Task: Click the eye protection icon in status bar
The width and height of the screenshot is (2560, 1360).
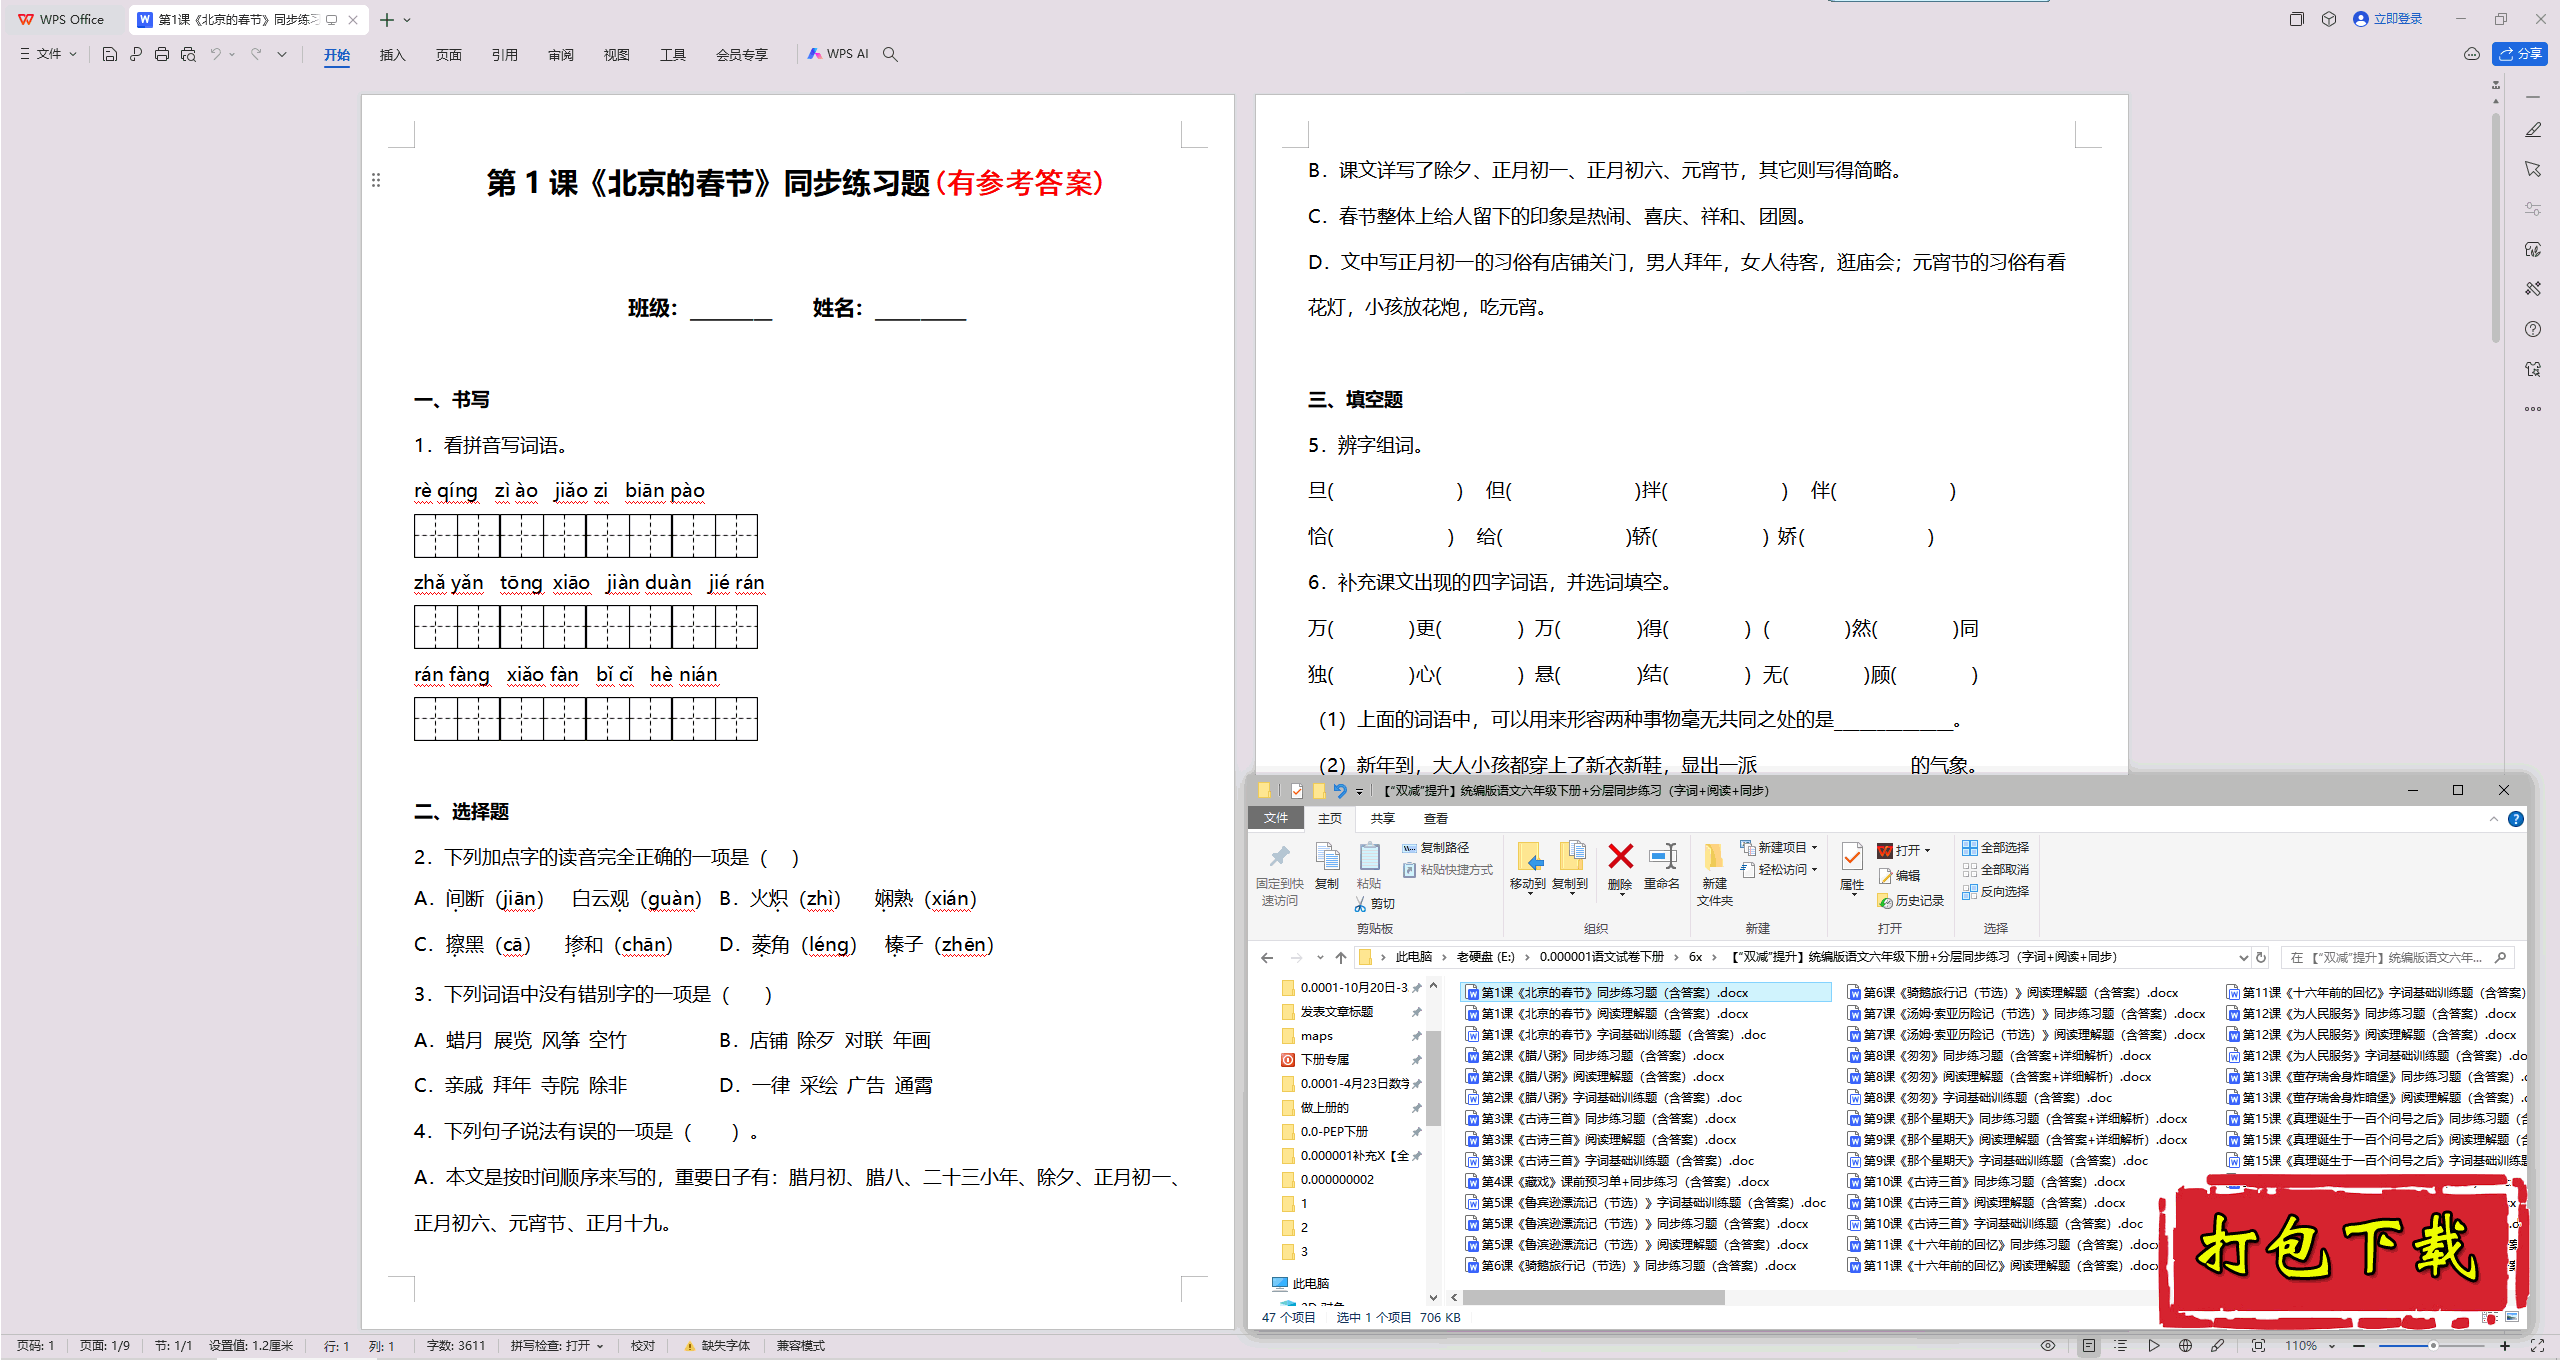Action: (2048, 1346)
